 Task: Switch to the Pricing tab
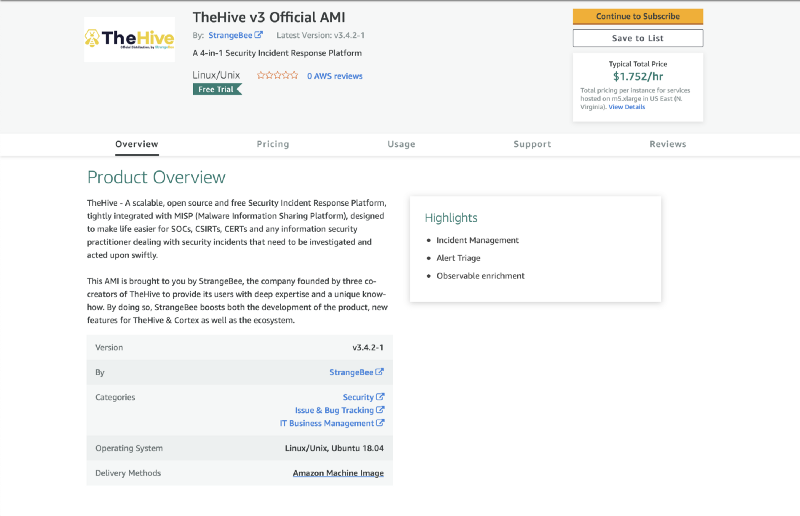point(272,144)
